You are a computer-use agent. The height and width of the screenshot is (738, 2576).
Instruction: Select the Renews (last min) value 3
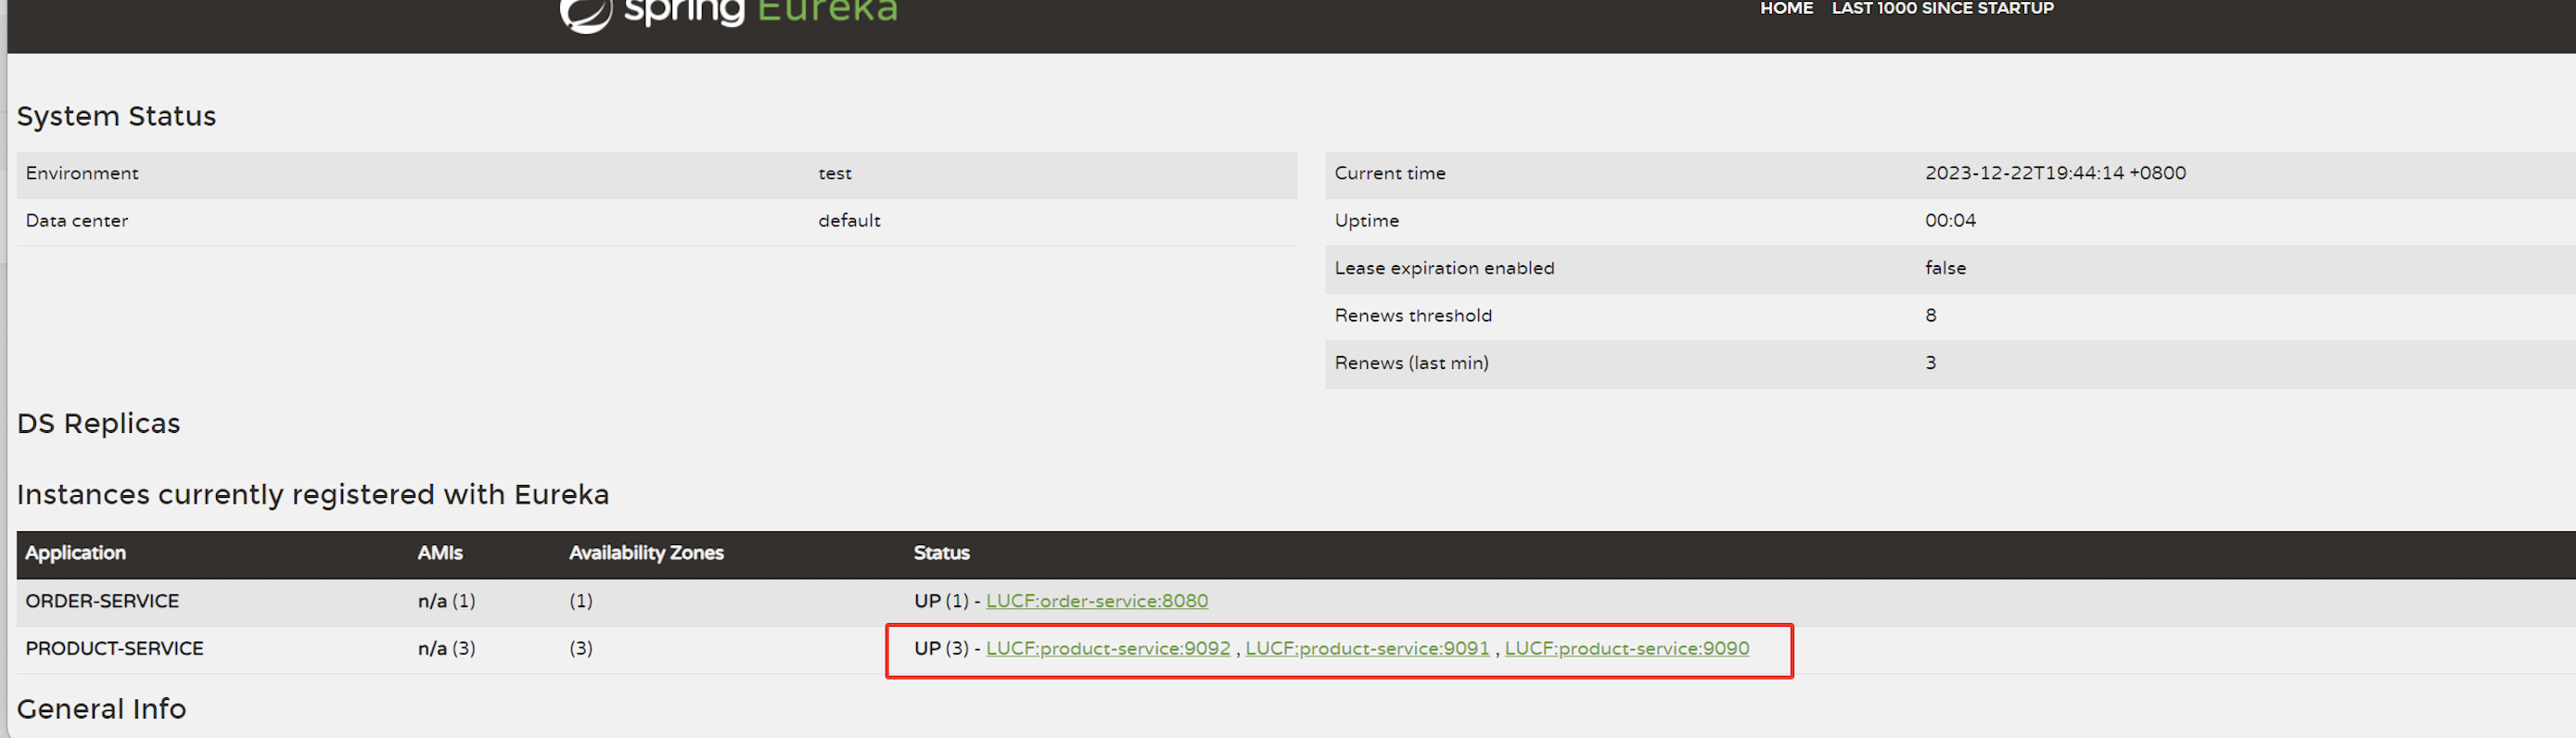click(1930, 363)
